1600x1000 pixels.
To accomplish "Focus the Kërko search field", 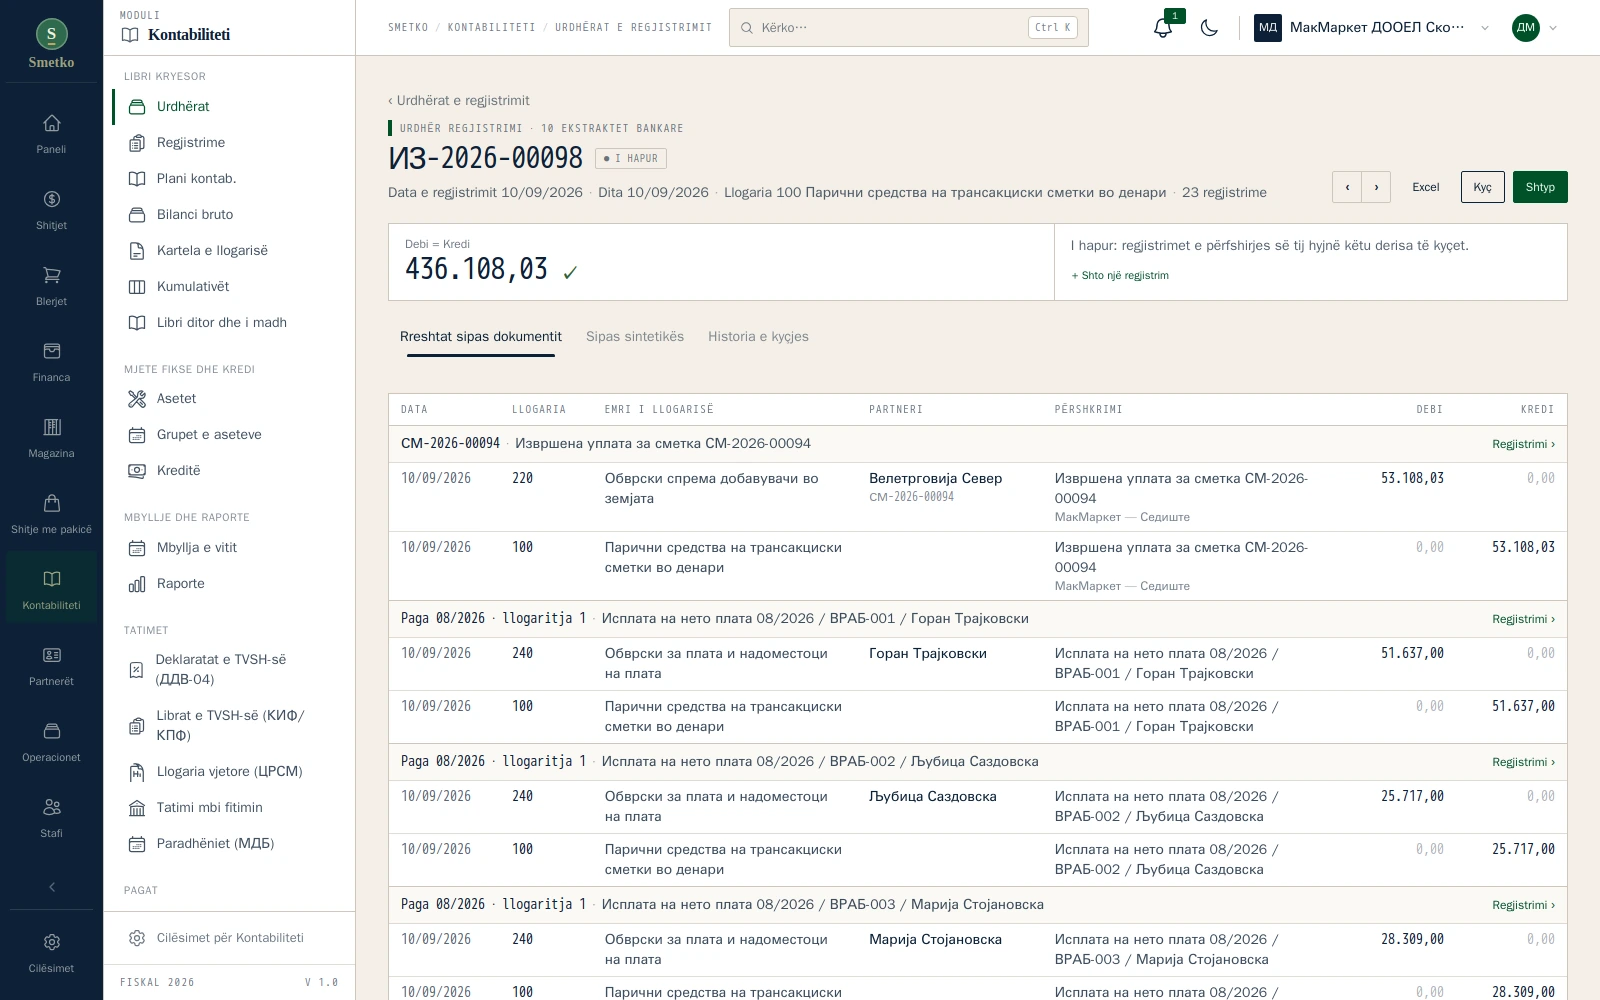I will [908, 28].
